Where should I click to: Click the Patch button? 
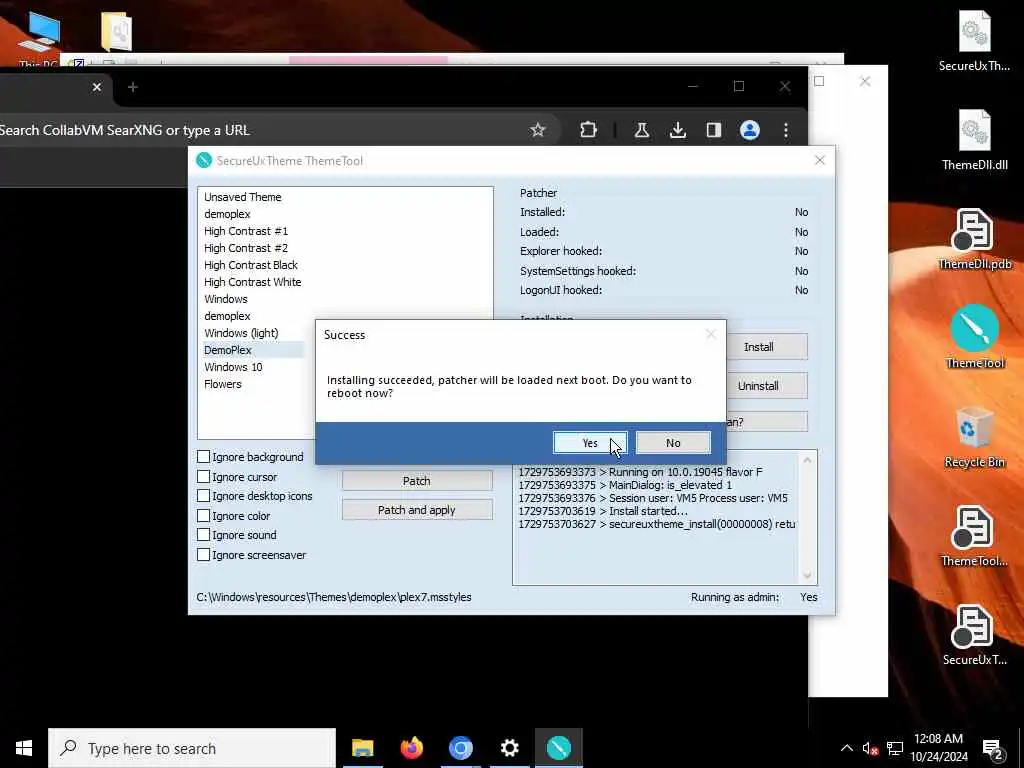[417, 481]
